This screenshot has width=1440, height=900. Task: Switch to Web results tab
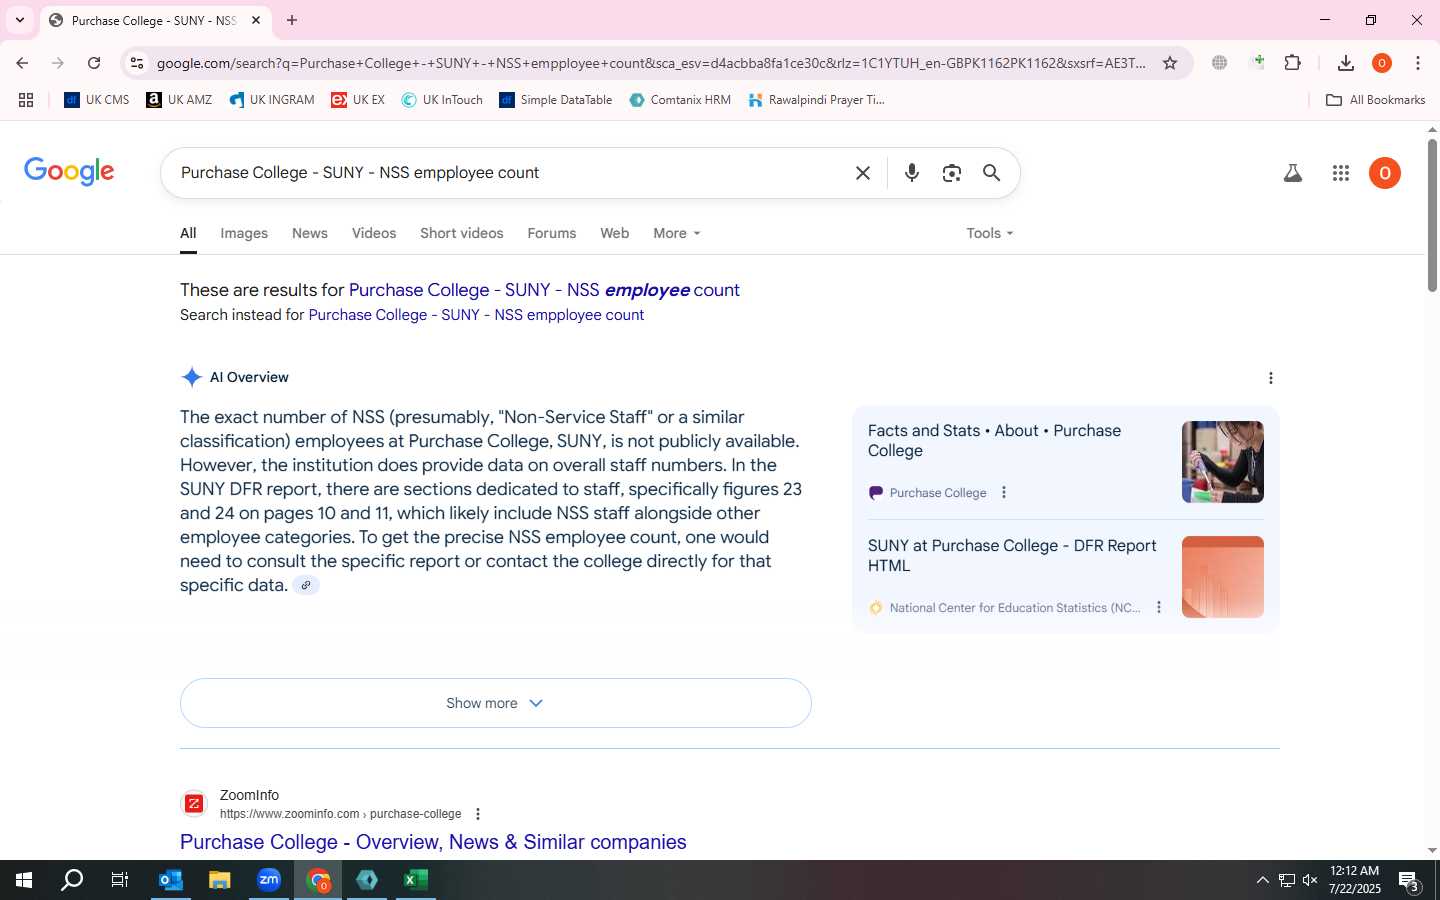(x=615, y=233)
